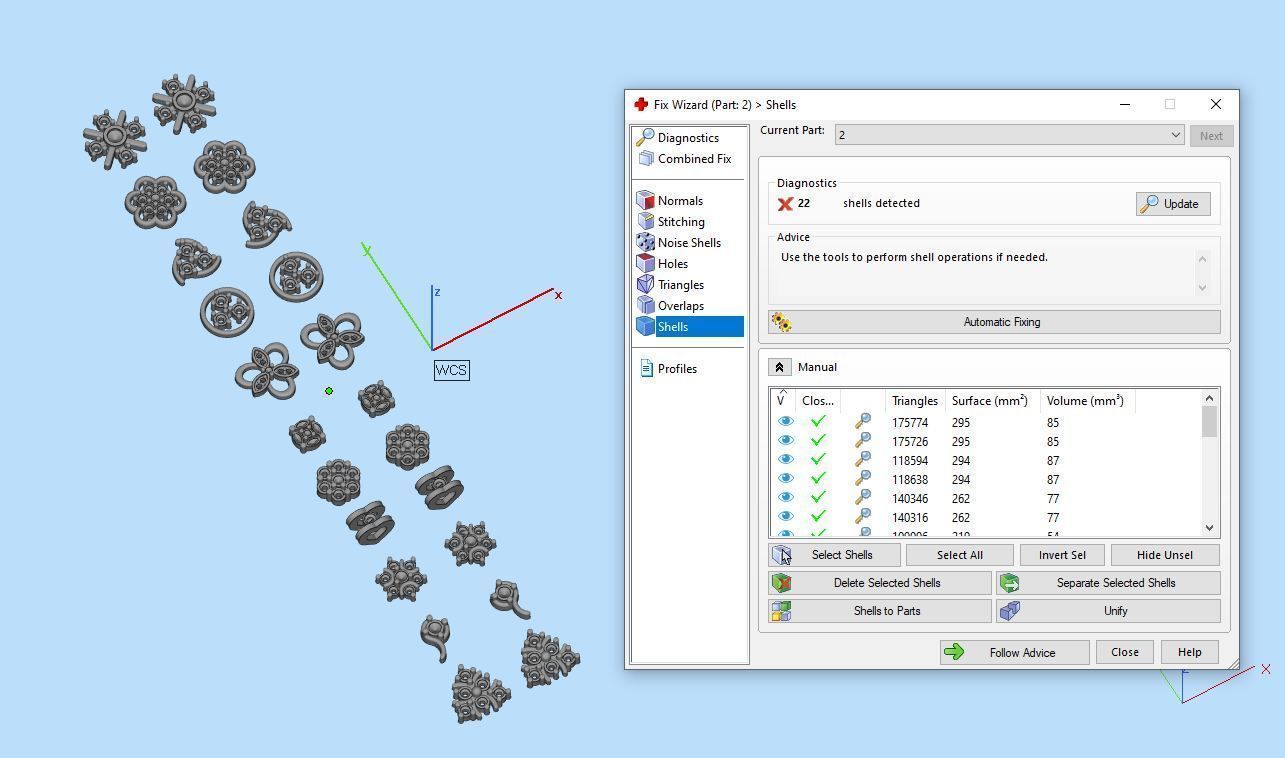Sort by the Clos... column header
This screenshot has width=1285, height=758.
pyautogui.click(x=818, y=400)
